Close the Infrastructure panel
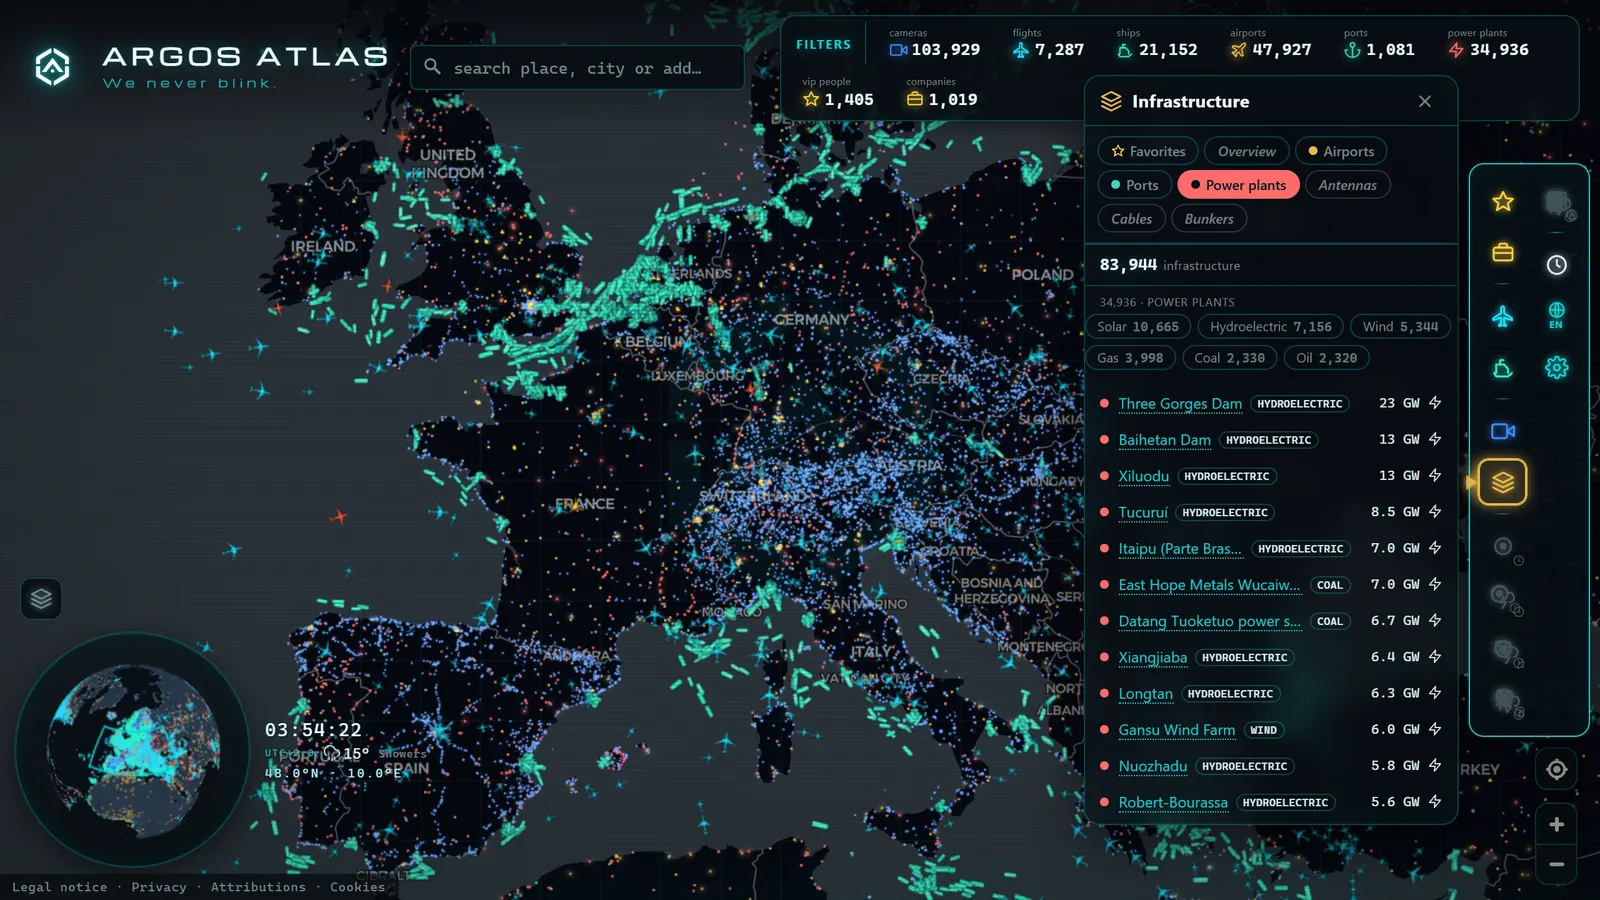Screen dimensions: 1600x900 [1425, 101]
